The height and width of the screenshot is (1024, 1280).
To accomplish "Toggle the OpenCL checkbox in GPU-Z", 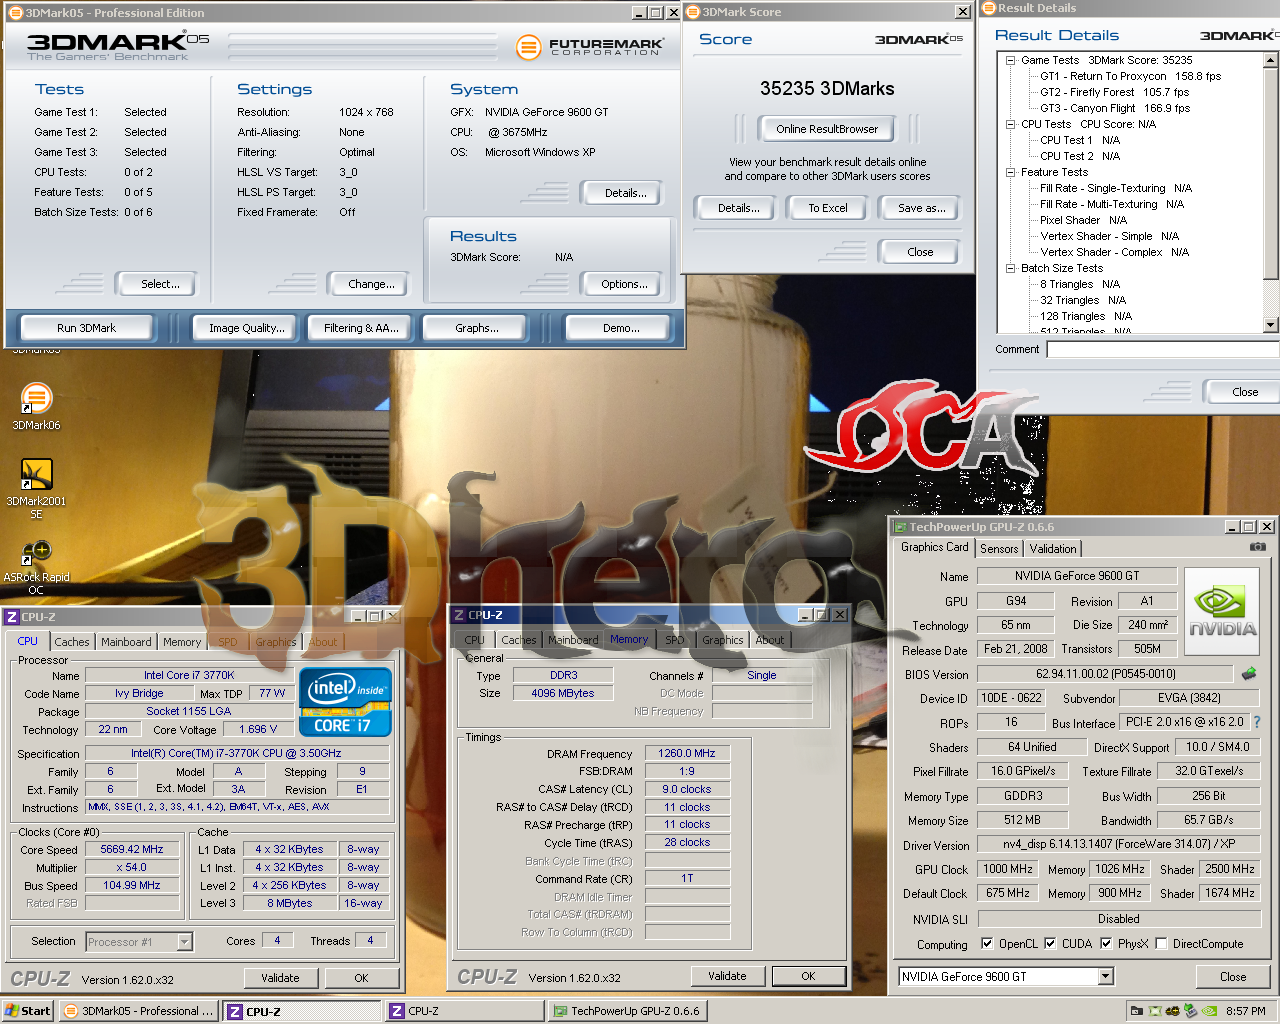I will click(x=987, y=943).
